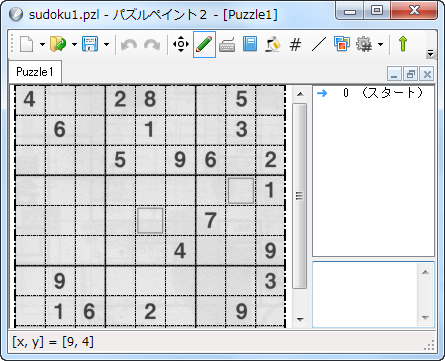Image resolution: width=445 pixels, height=361 pixels.
Task: Click inside the lower-right text box
Action: point(365,295)
